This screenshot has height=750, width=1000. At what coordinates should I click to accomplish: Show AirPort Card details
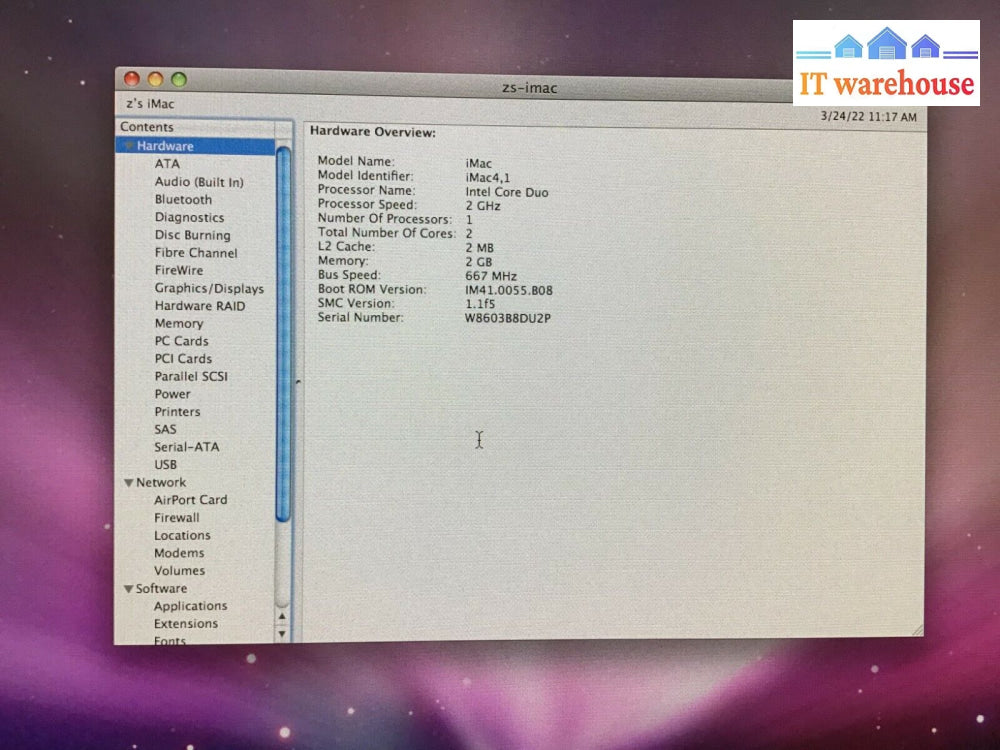(x=190, y=500)
